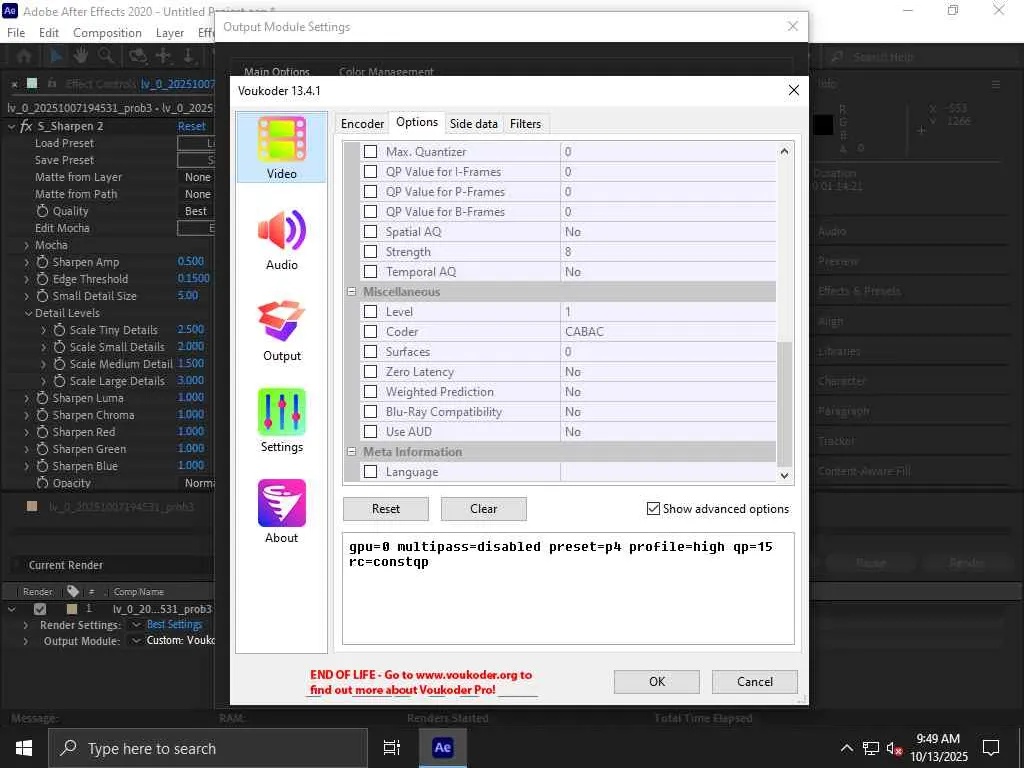Collapse the Miscellaneous group
Viewport: 1024px width, 768px height.
351,292
